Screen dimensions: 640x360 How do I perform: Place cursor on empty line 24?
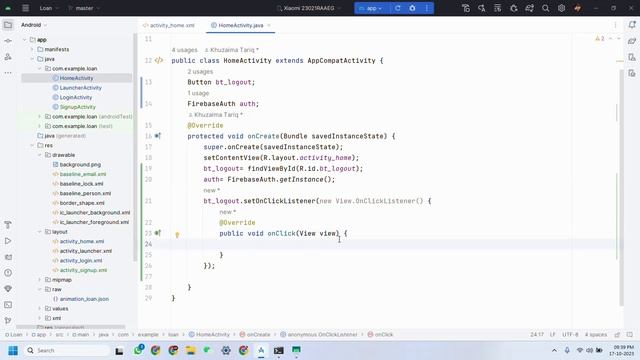coord(384,244)
